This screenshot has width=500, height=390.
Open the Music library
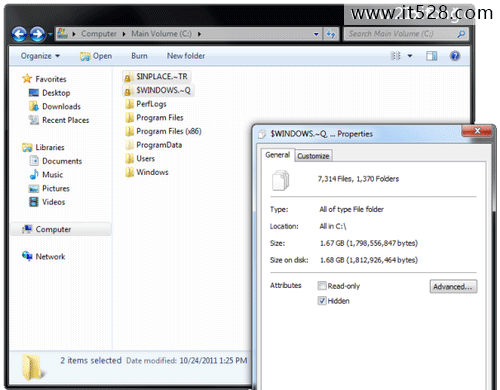click(x=52, y=175)
